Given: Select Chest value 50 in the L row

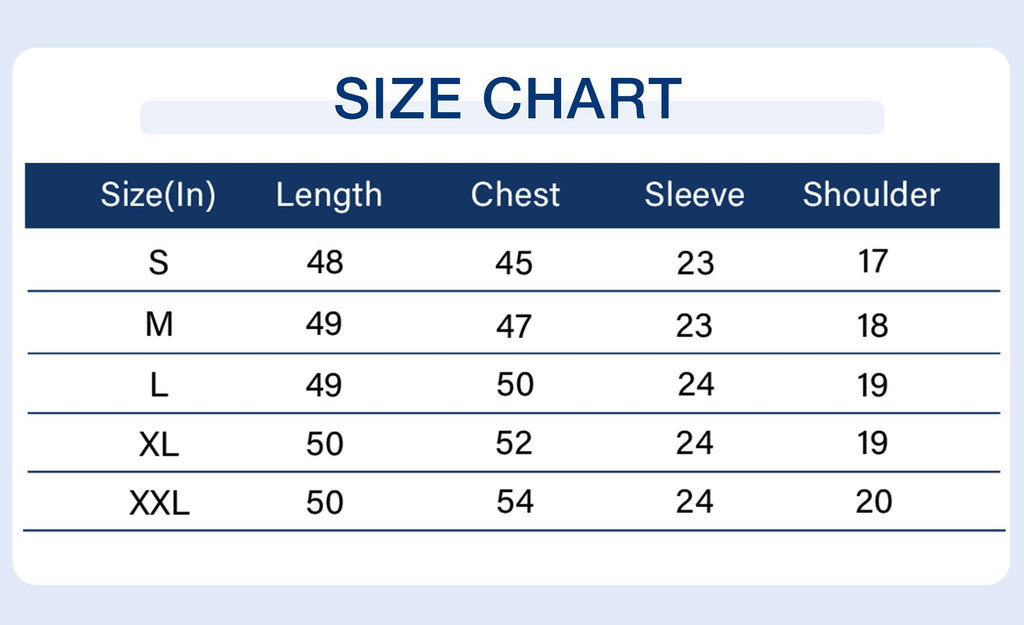Looking at the screenshot, I should point(515,384).
